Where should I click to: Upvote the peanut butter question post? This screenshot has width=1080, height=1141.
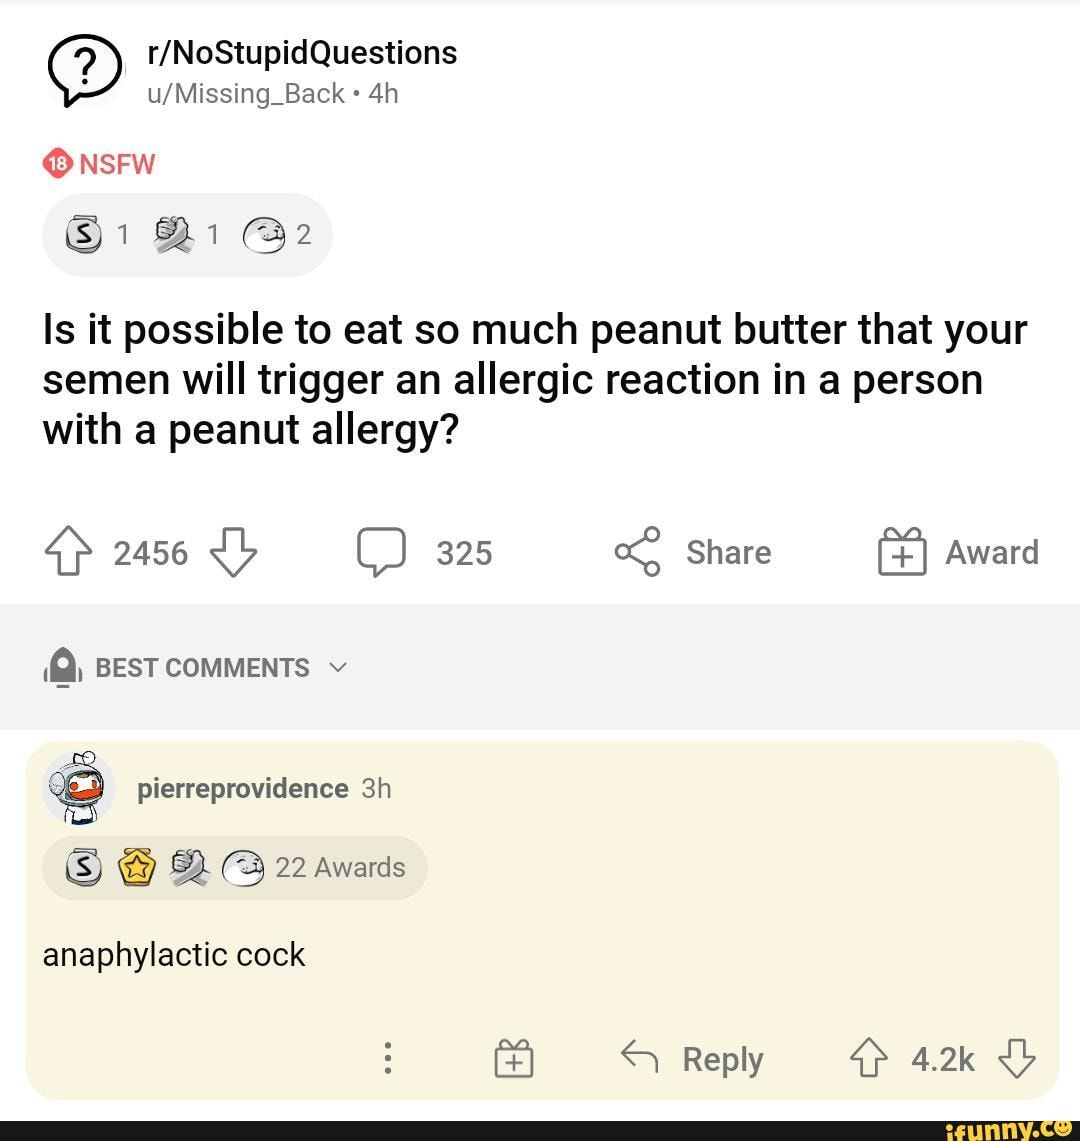click(x=66, y=551)
